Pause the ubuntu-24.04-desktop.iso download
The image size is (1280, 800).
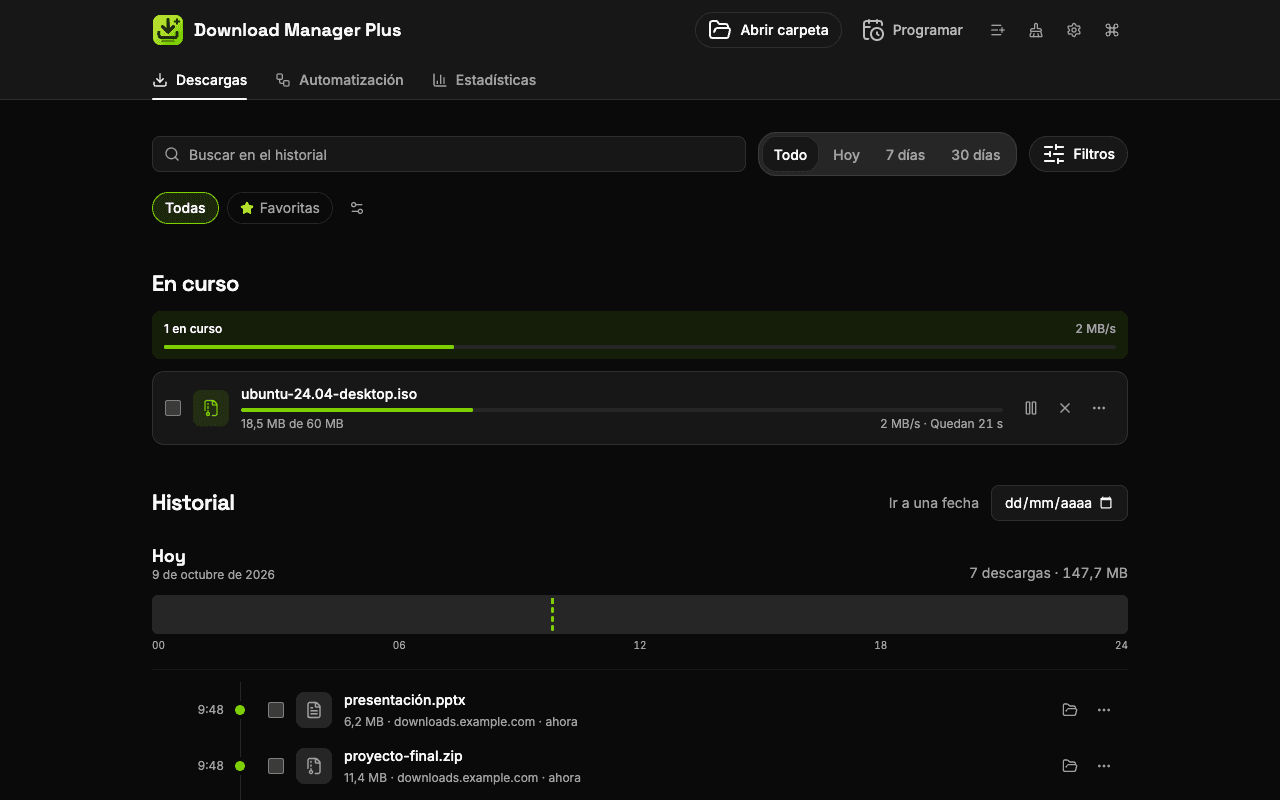tap(1031, 408)
